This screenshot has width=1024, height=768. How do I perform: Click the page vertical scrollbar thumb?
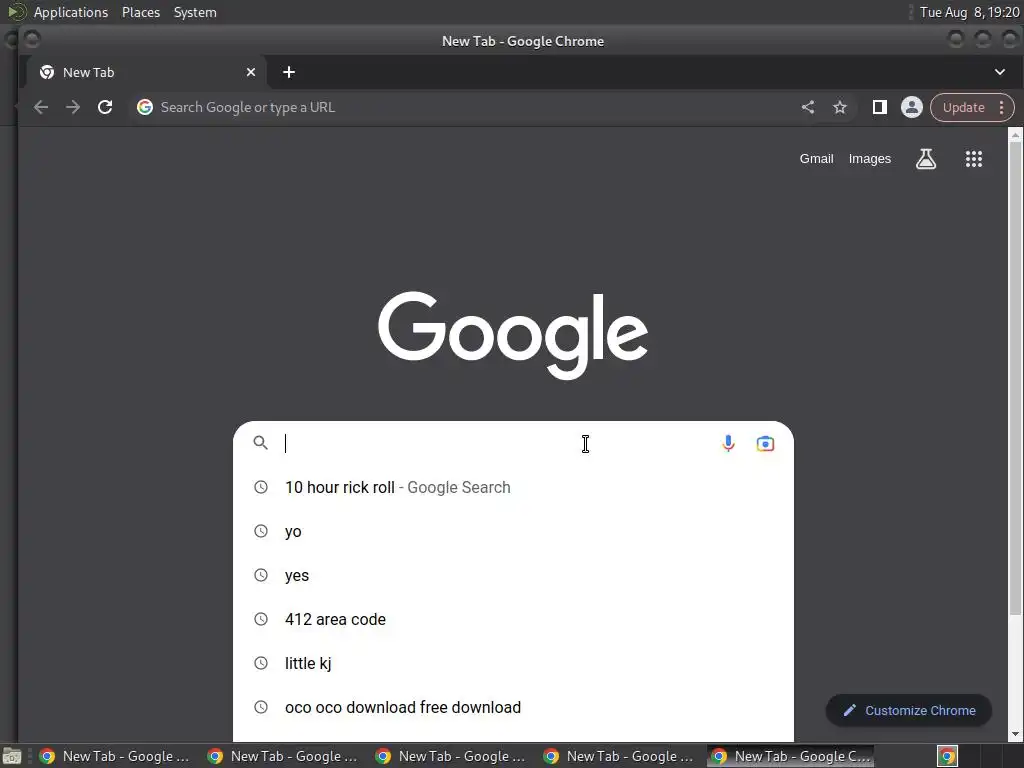pos(1015,379)
